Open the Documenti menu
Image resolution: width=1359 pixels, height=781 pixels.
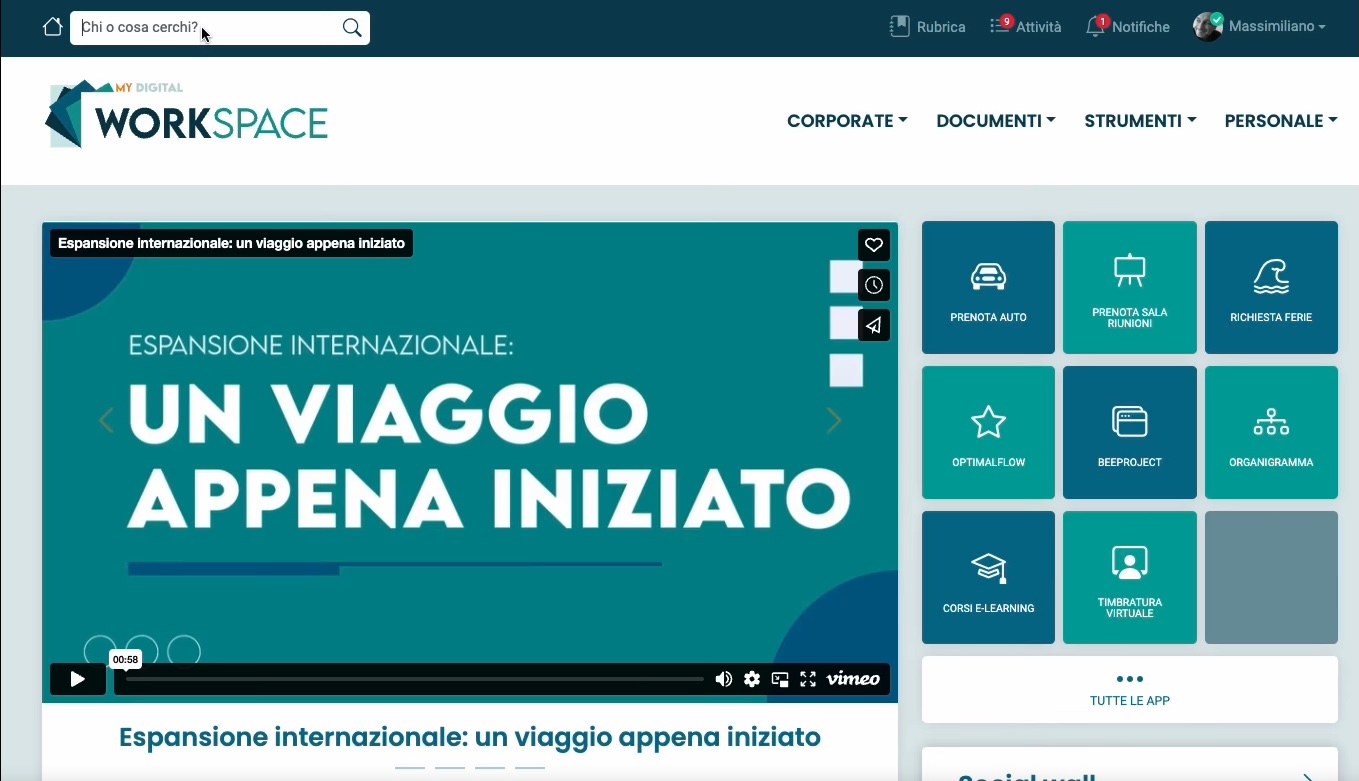click(x=995, y=121)
